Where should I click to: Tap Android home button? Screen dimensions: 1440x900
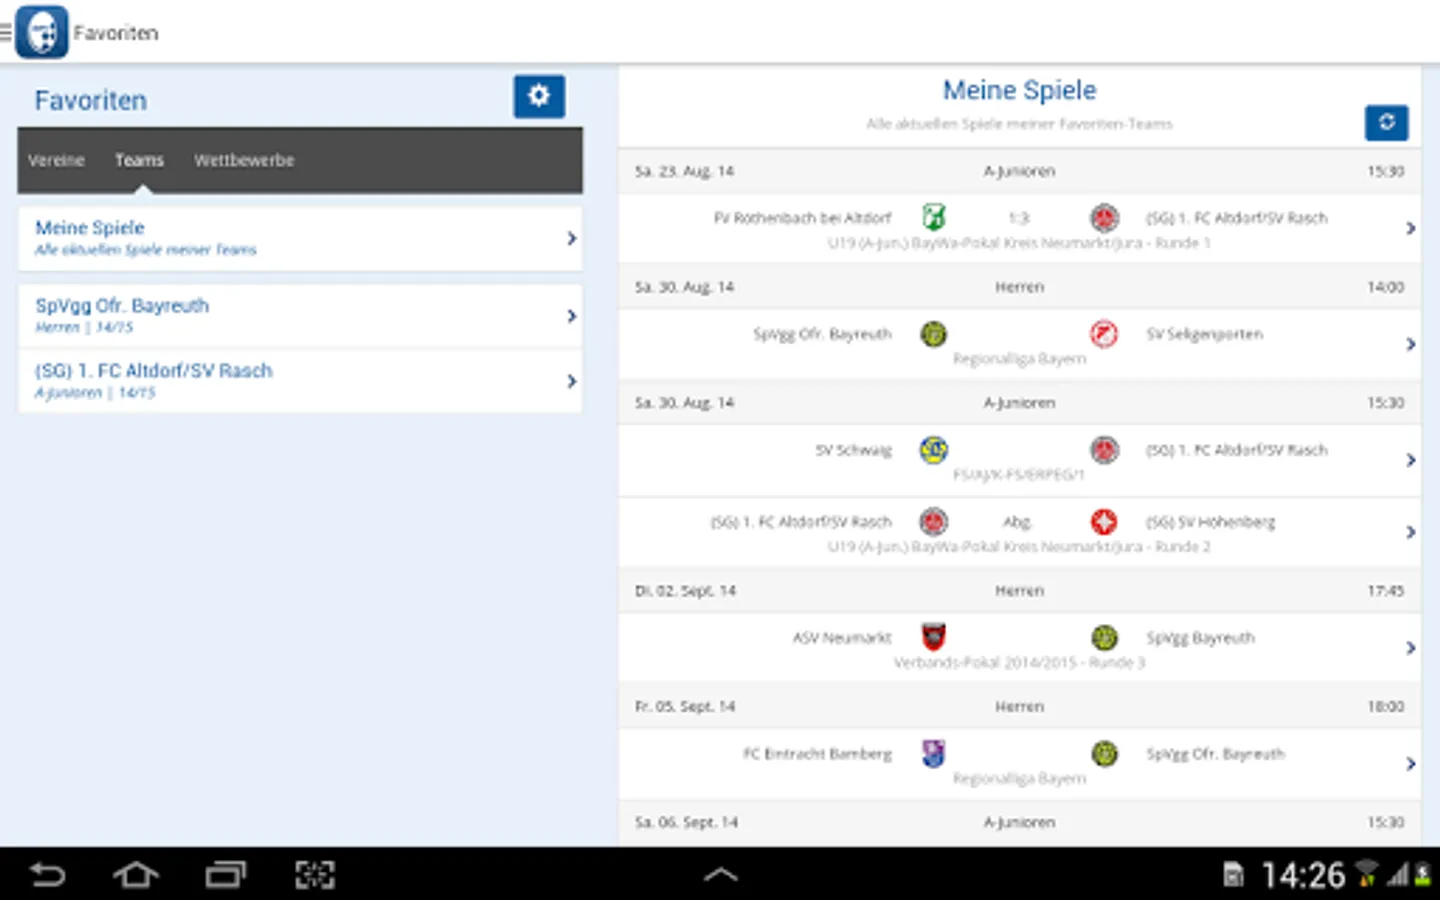click(136, 876)
